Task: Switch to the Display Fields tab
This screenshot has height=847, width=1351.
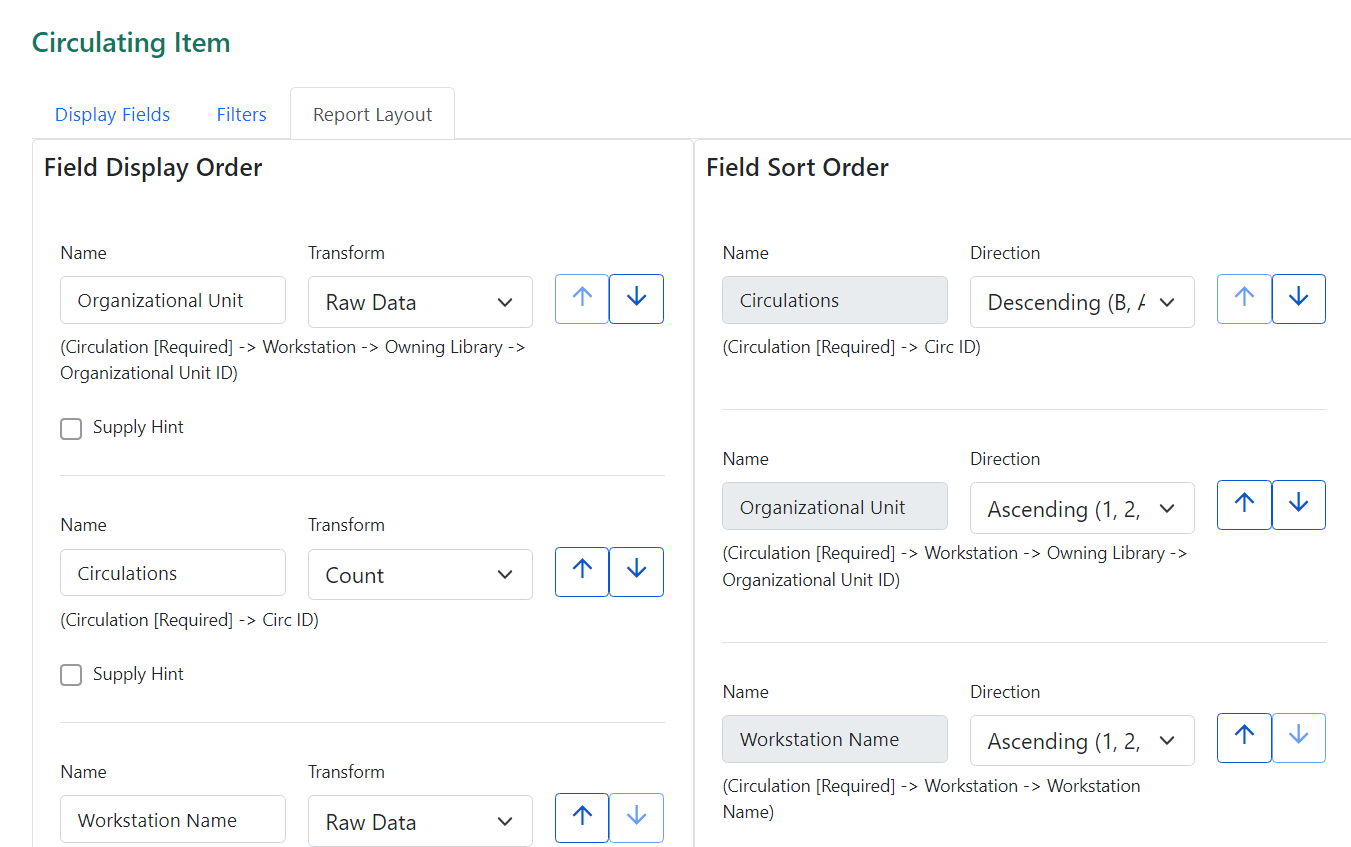Action: pyautogui.click(x=112, y=113)
